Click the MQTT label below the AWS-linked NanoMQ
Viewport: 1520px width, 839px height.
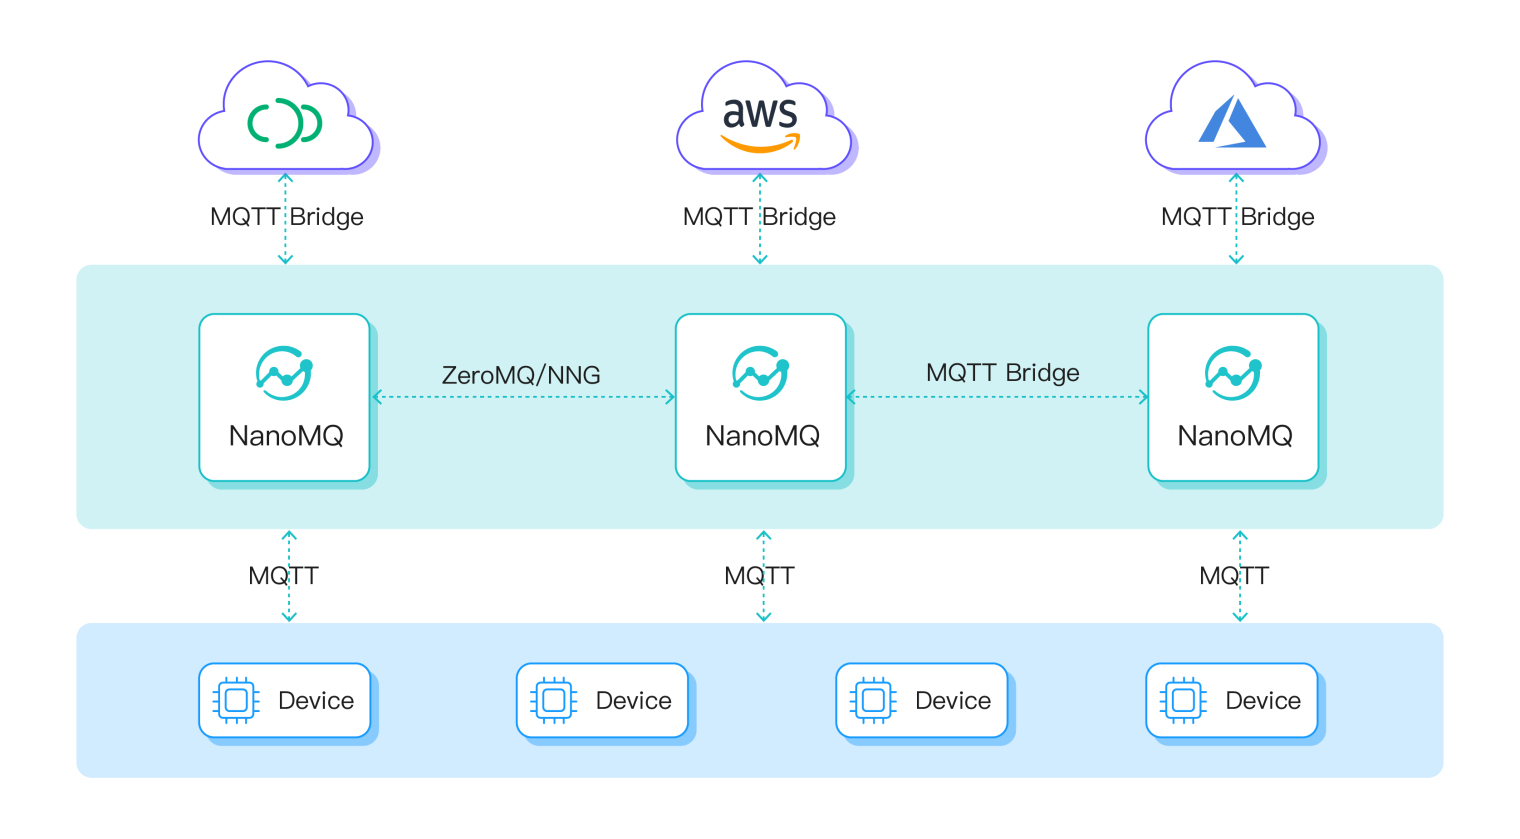pyautogui.click(x=760, y=576)
